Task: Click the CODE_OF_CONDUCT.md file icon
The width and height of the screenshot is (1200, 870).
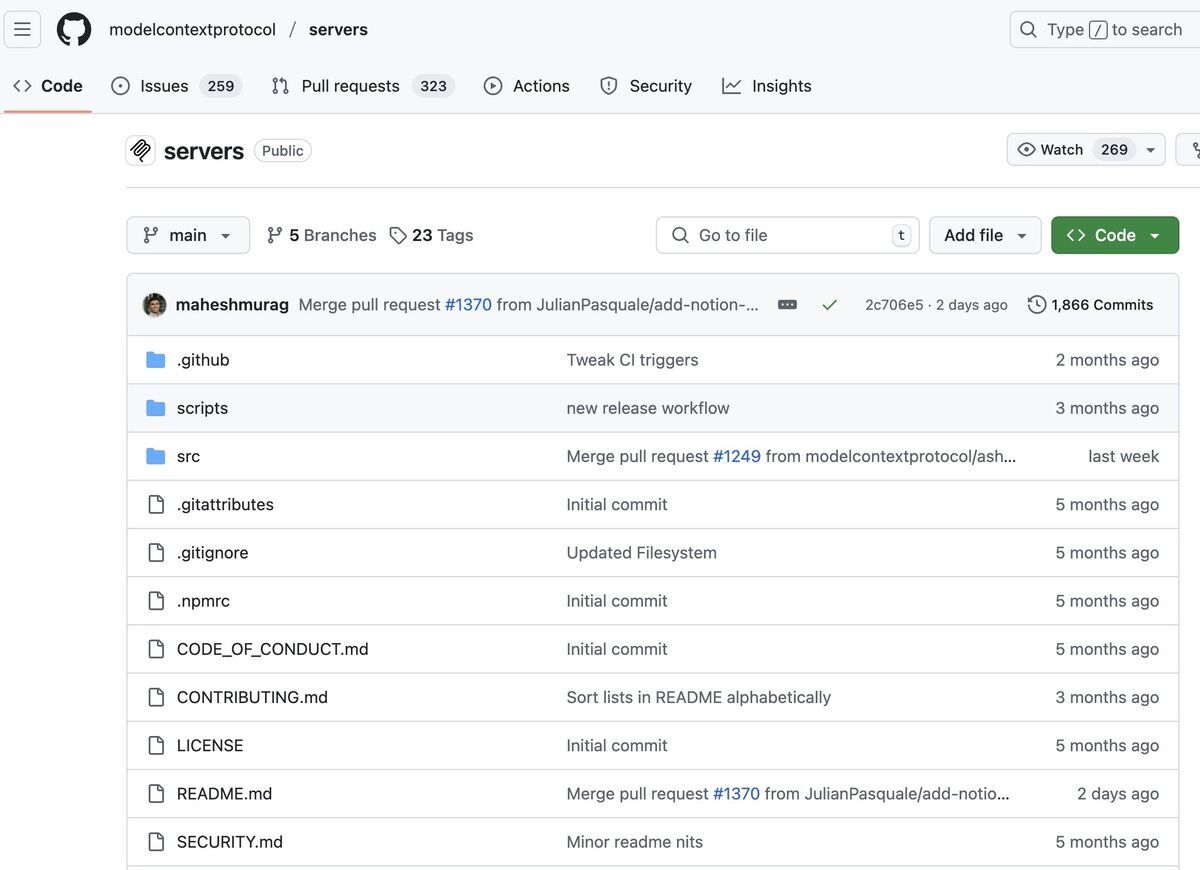Action: (x=156, y=649)
